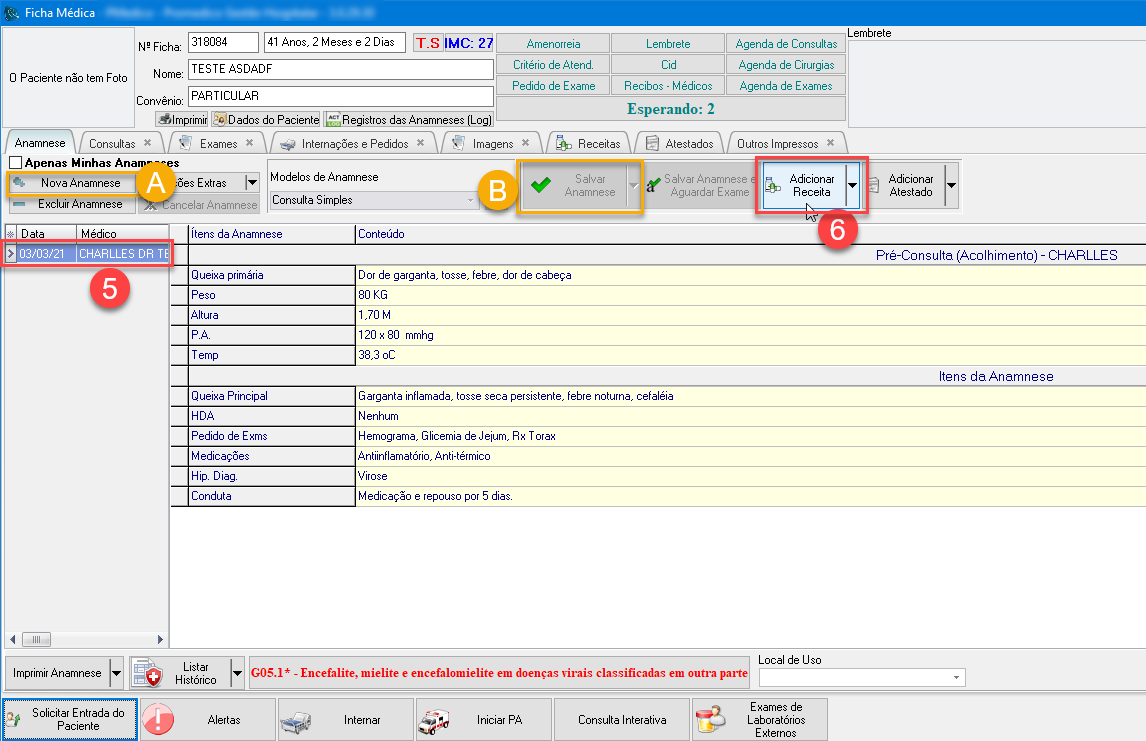Switch to the Receitas tab
Image resolution: width=1146 pixels, height=741 pixels.
click(x=598, y=143)
